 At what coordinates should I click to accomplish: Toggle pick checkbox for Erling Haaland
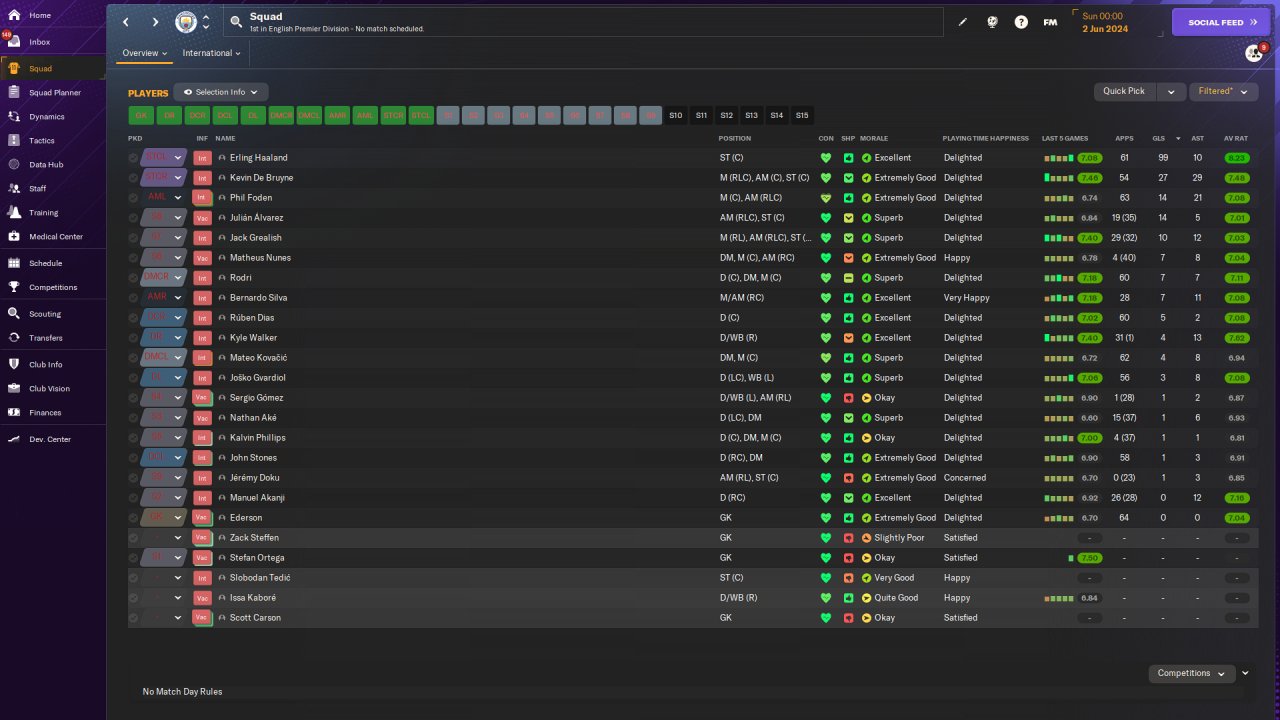pyautogui.click(x=134, y=158)
